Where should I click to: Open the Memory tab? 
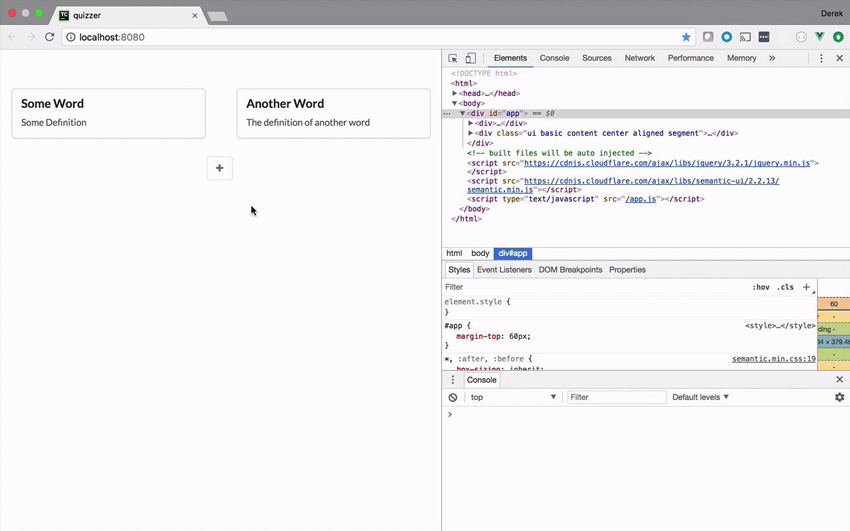[742, 58]
